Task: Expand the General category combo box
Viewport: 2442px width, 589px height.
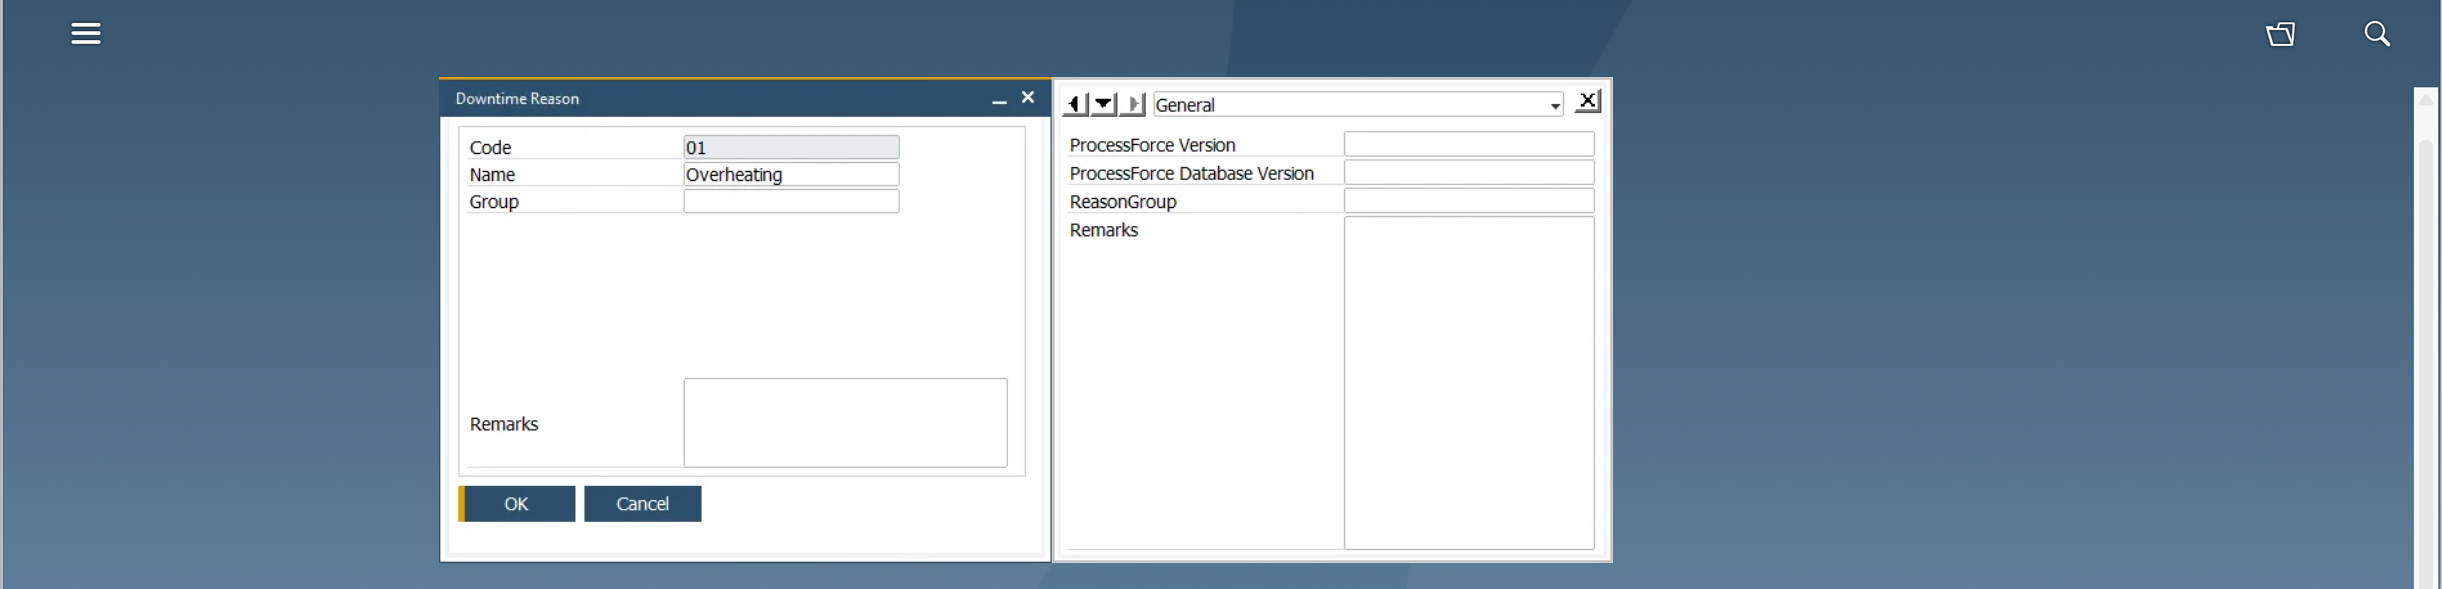Action: point(1358,105)
